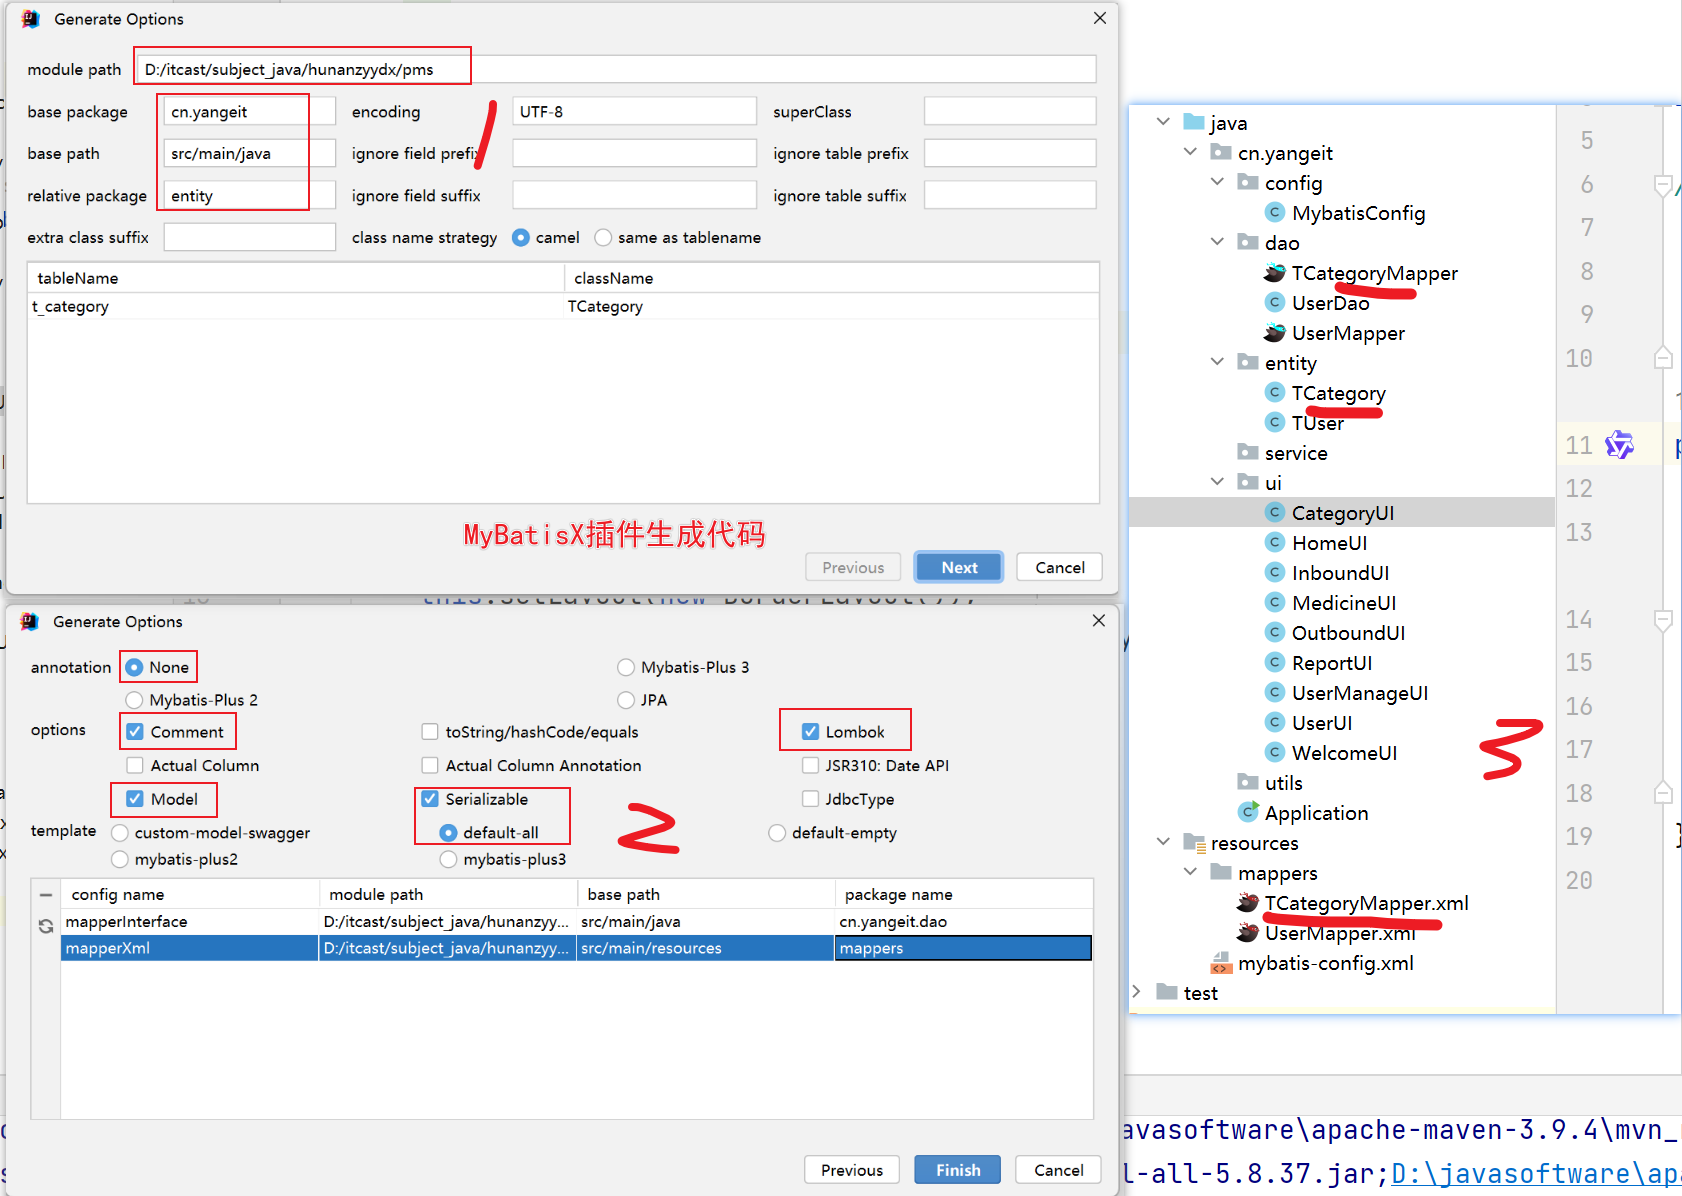The image size is (1682, 1196).
Task: Select the mapperInterface config row
Action: (x=190, y=921)
